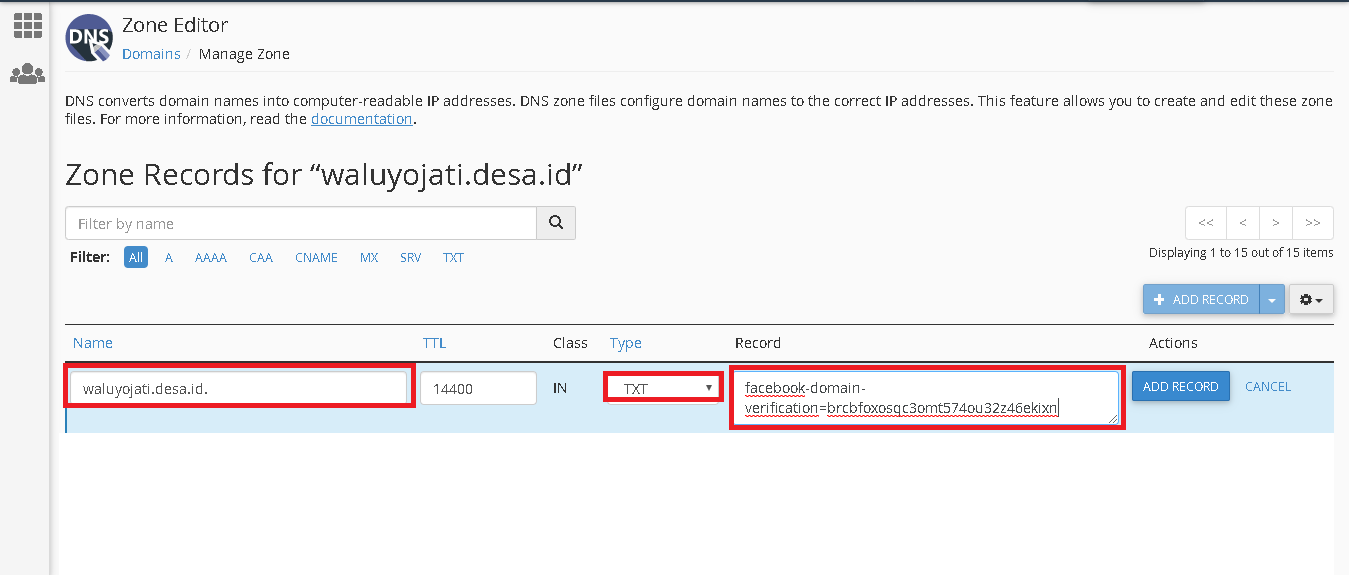Click the search magnifier button
The image size is (1349, 575).
coord(556,223)
